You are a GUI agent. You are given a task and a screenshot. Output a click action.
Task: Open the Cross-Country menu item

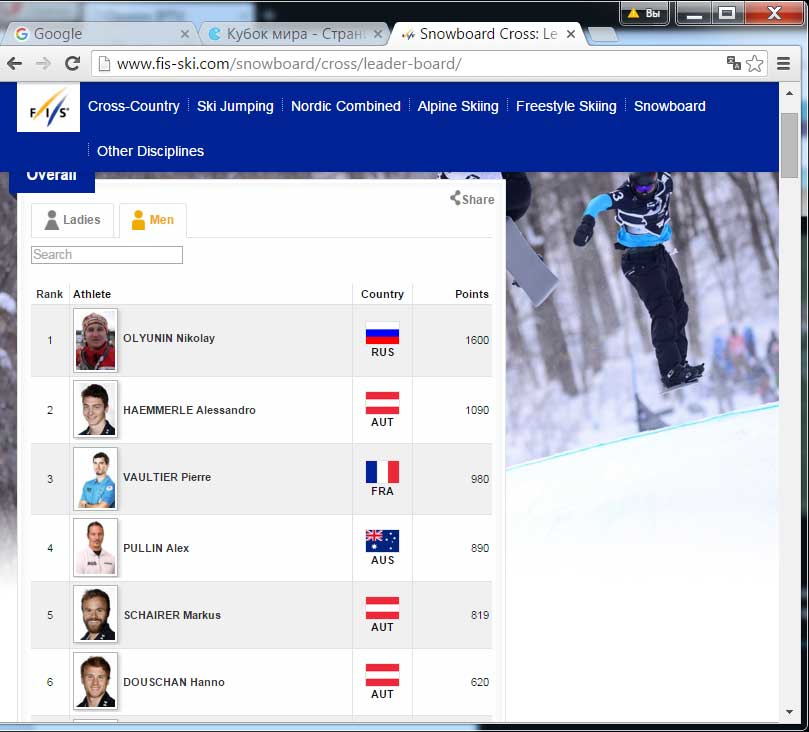click(x=134, y=106)
